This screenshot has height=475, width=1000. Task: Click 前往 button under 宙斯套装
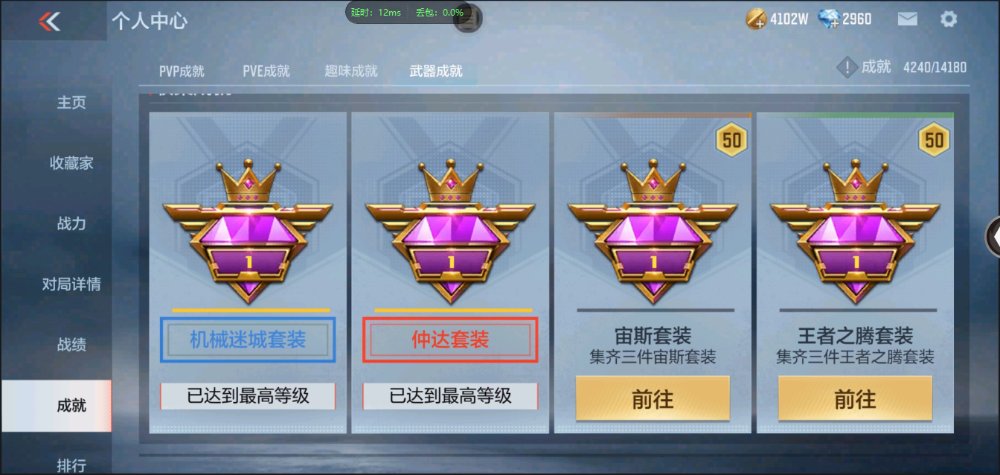tap(652, 398)
